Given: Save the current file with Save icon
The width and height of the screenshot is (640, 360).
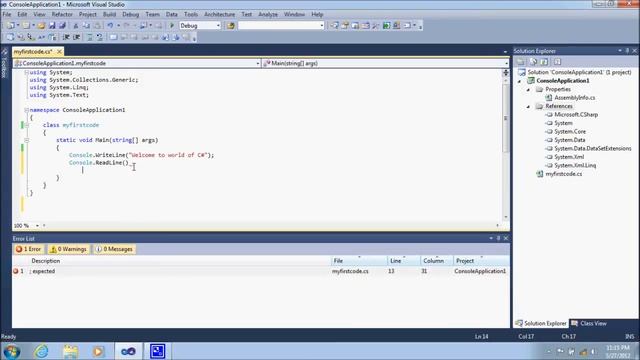Looking at the screenshot, I should pos(52,26).
